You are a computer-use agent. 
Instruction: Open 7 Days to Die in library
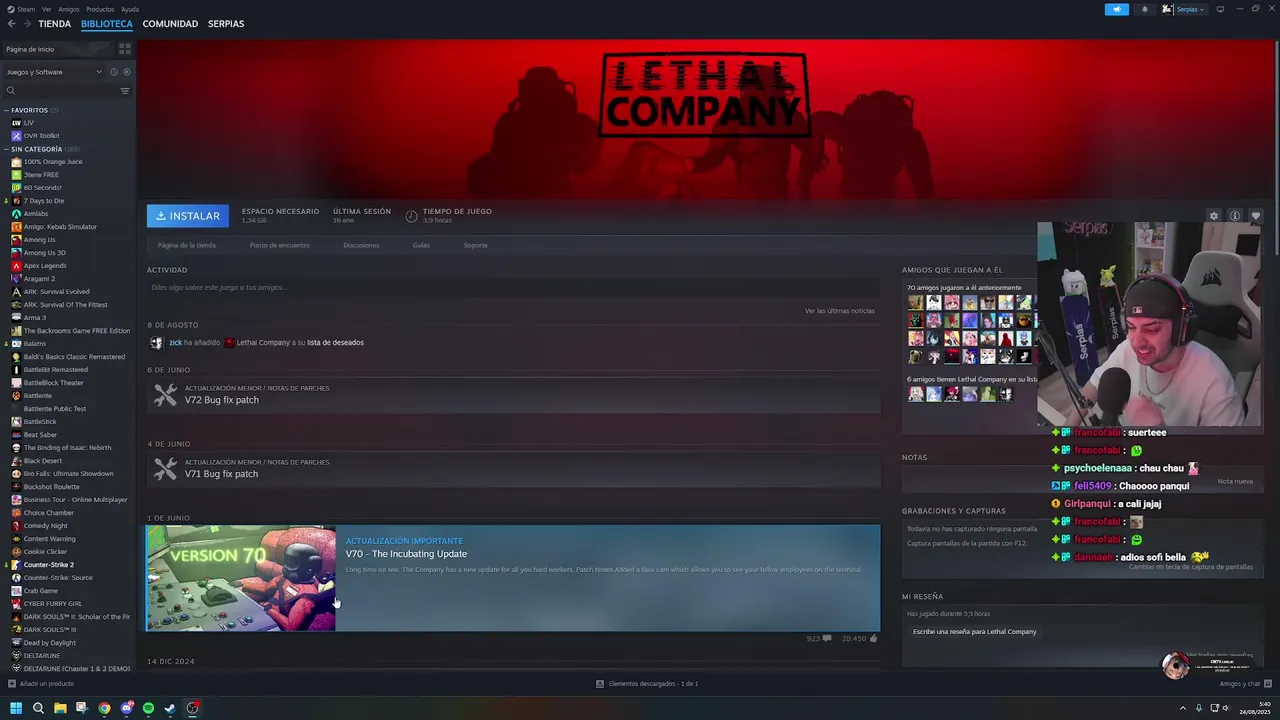point(44,200)
